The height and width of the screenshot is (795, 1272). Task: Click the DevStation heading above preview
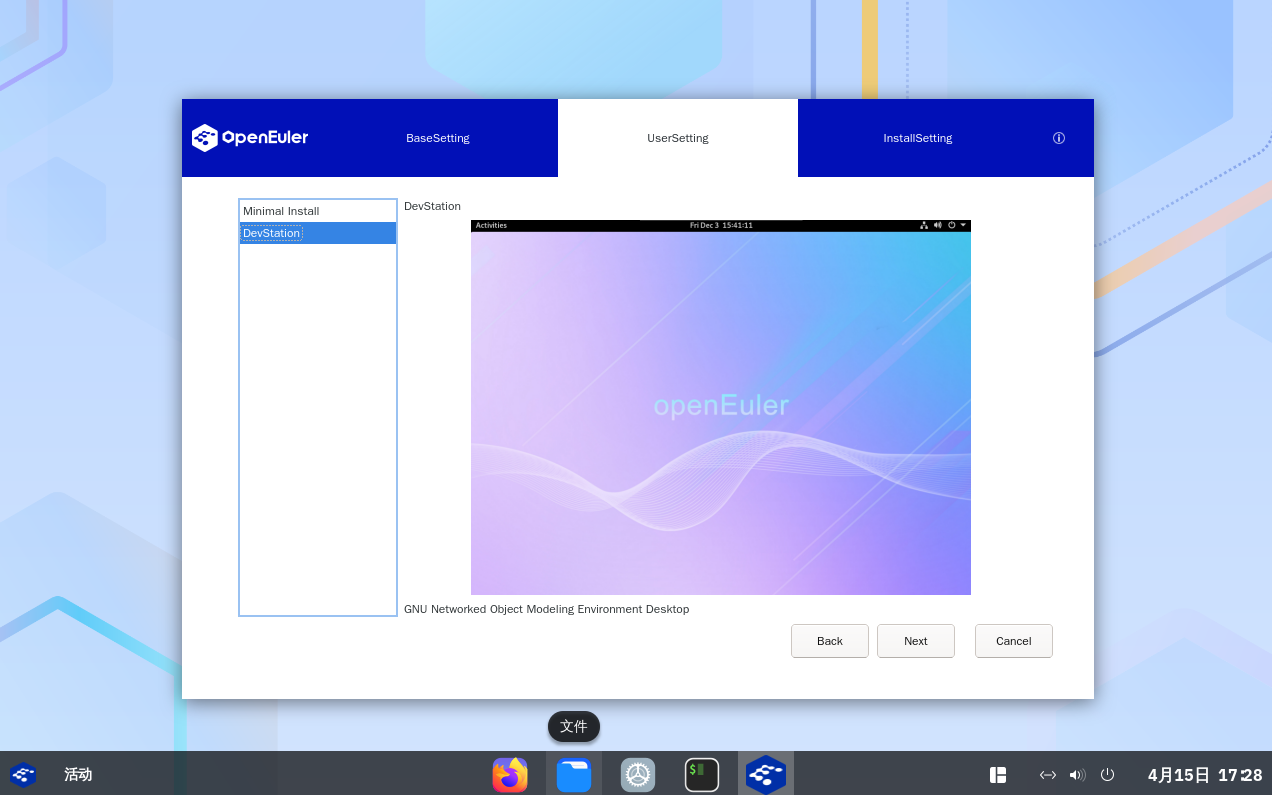click(432, 206)
